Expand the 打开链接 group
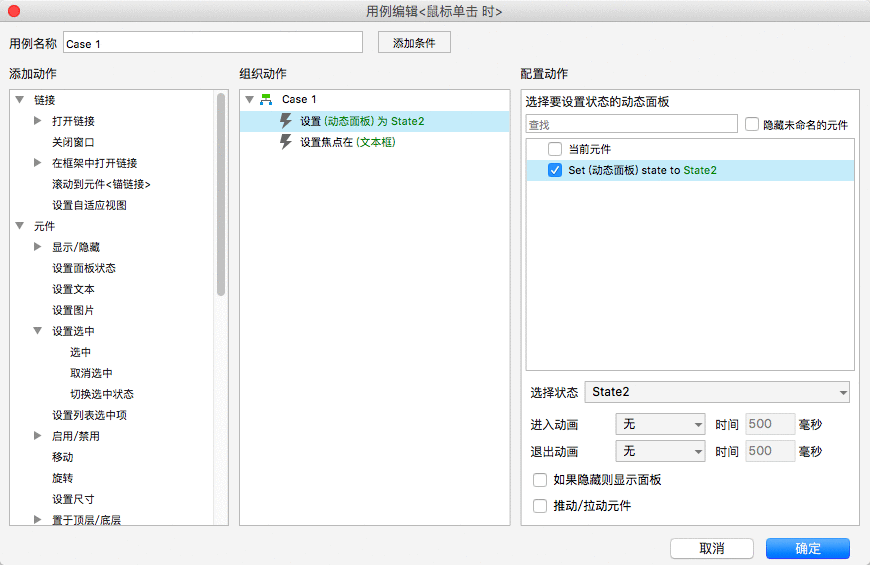The width and height of the screenshot is (870, 565). [38, 120]
